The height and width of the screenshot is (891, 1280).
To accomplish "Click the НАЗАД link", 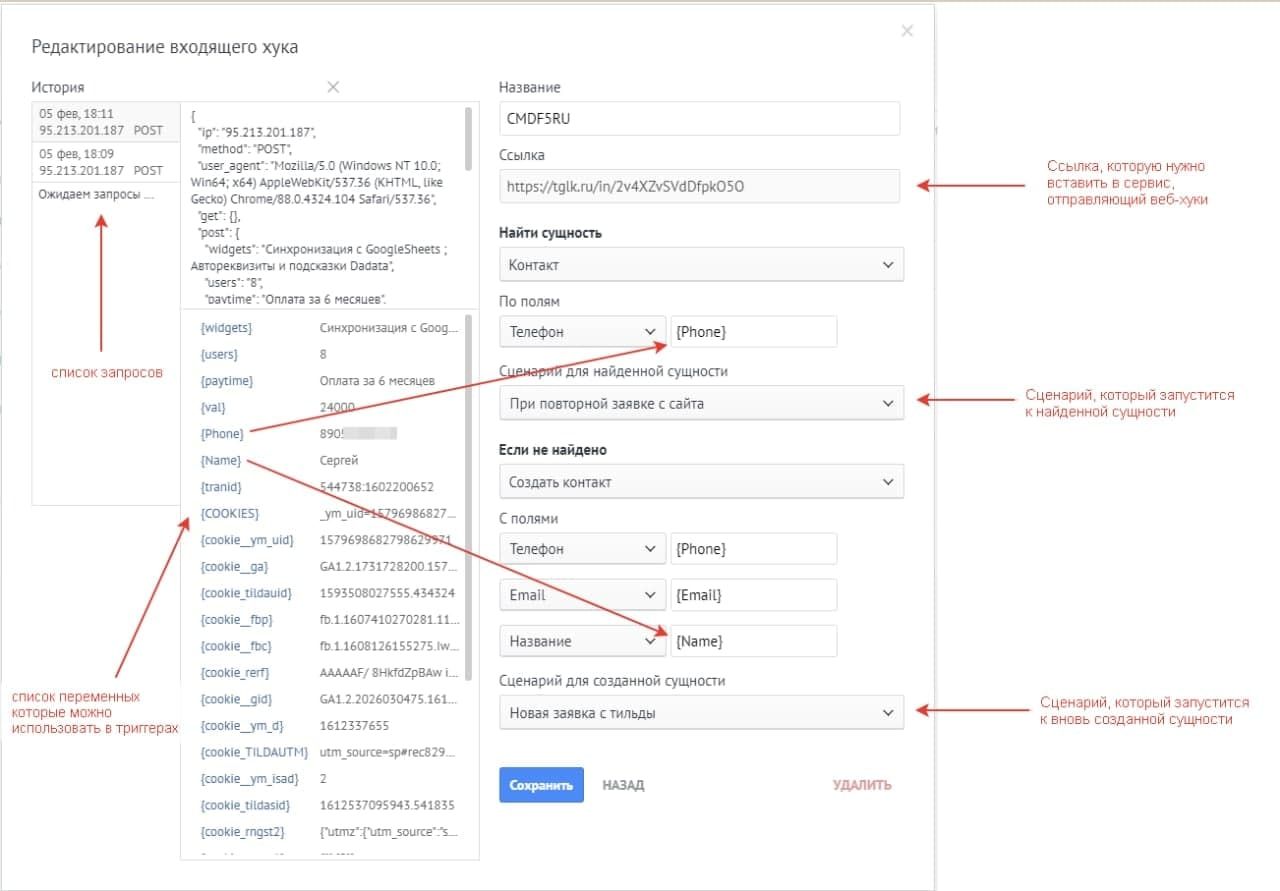I will [623, 785].
